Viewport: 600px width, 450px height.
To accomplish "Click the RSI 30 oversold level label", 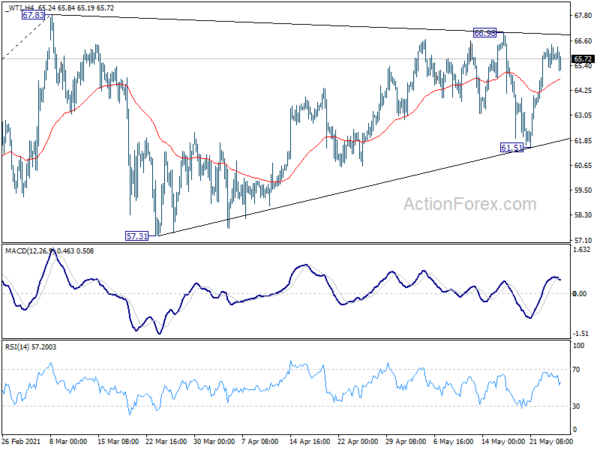I will coord(577,406).
